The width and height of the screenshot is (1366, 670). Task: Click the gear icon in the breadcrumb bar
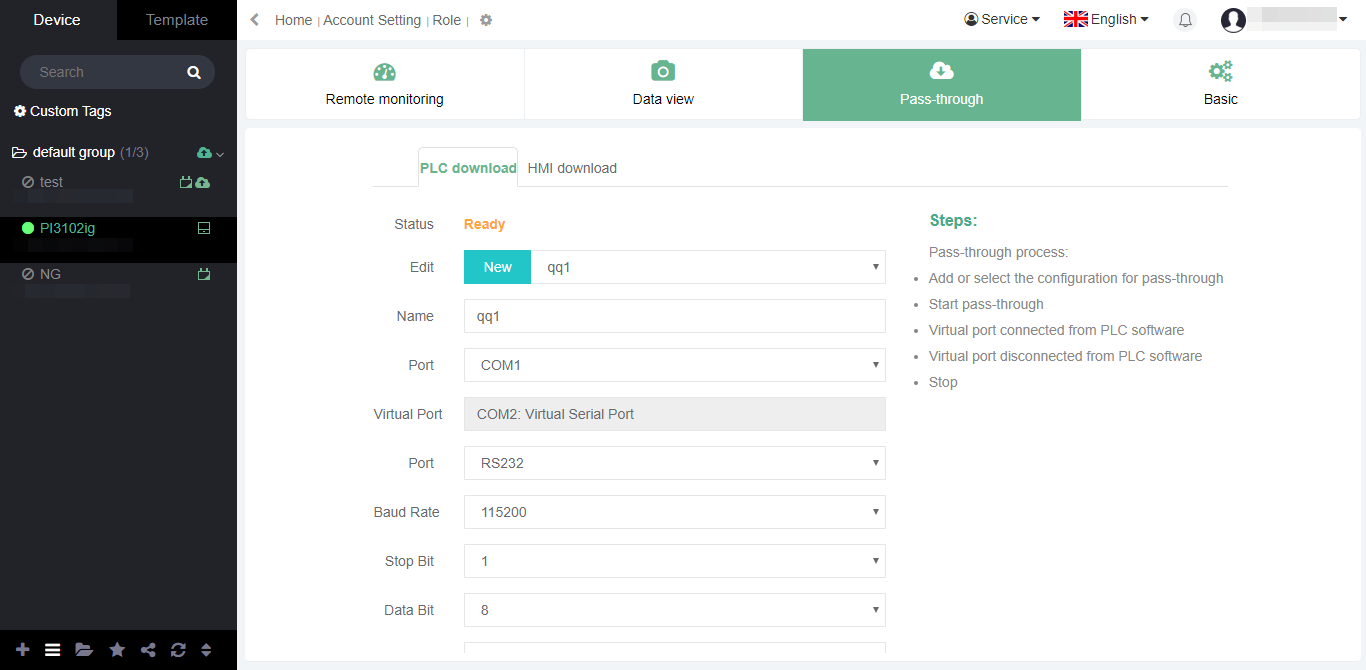point(486,20)
